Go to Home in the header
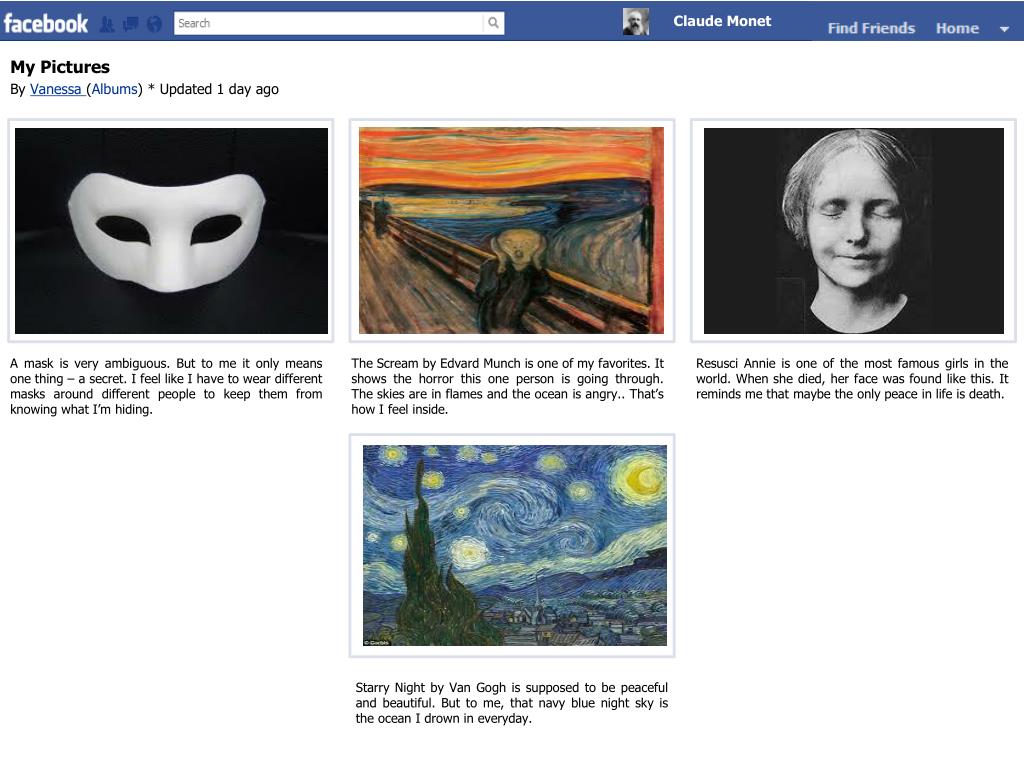1024x768 pixels. coord(957,28)
